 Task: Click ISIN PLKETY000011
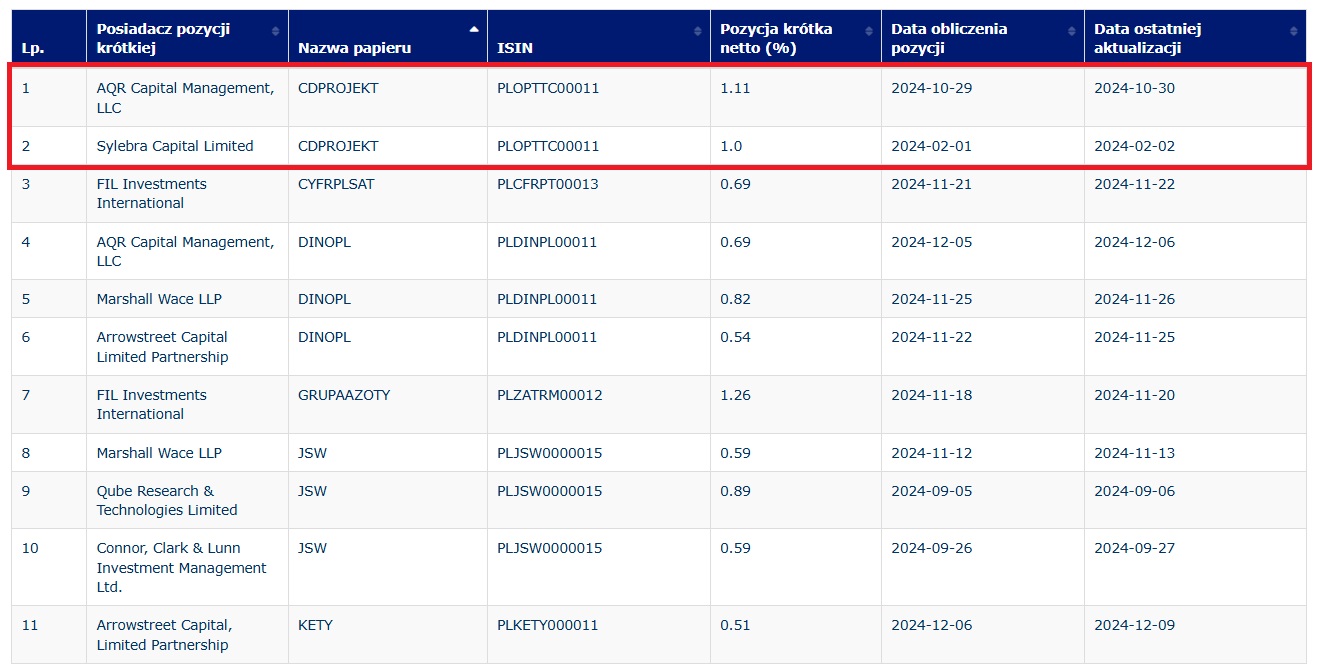548,625
